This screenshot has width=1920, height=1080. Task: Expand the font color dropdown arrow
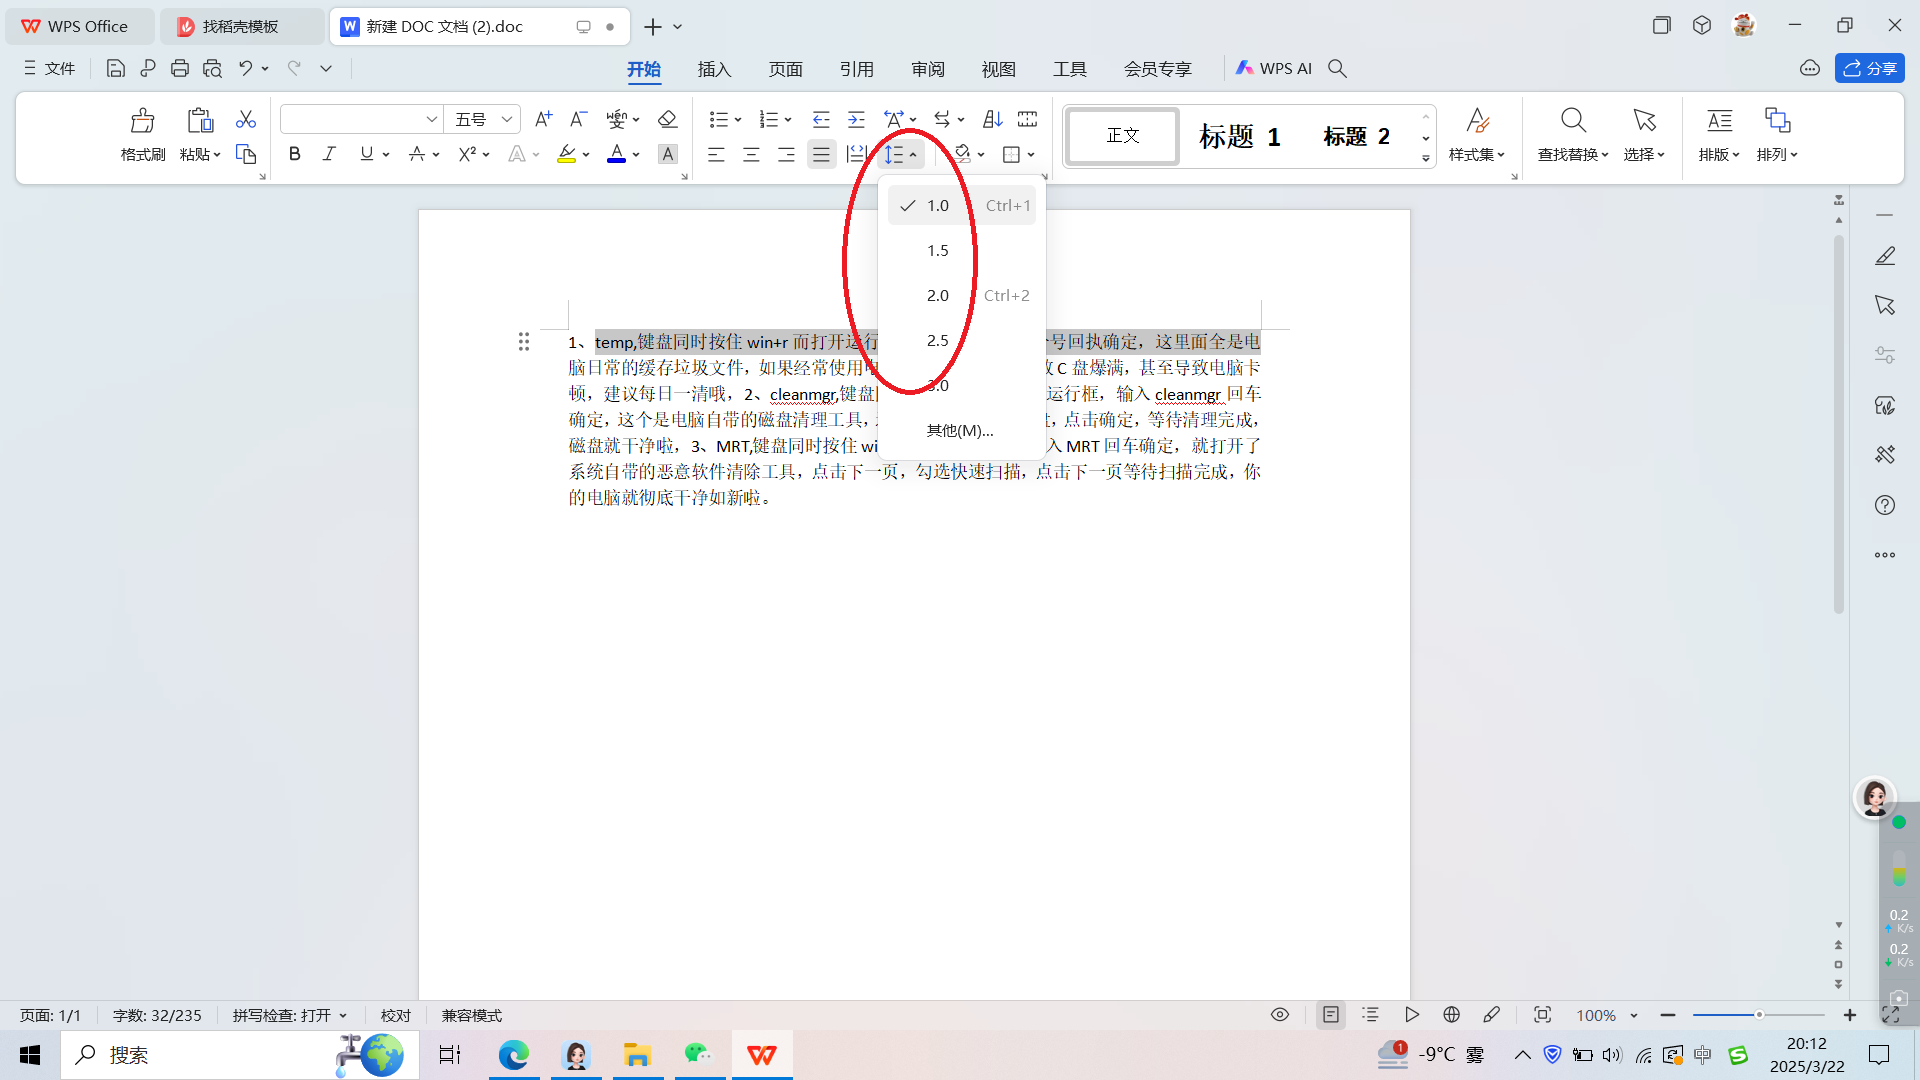pyautogui.click(x=636, y=154)
